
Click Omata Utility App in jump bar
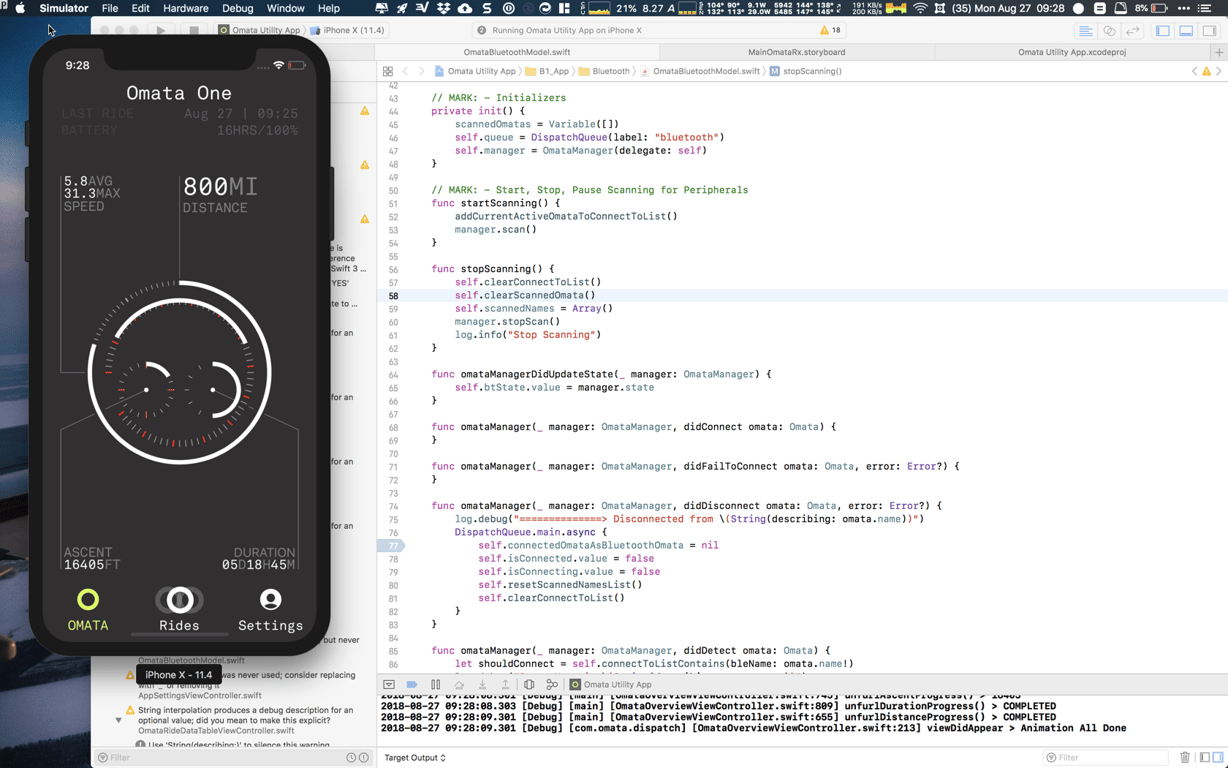click(x=475, y=71)
